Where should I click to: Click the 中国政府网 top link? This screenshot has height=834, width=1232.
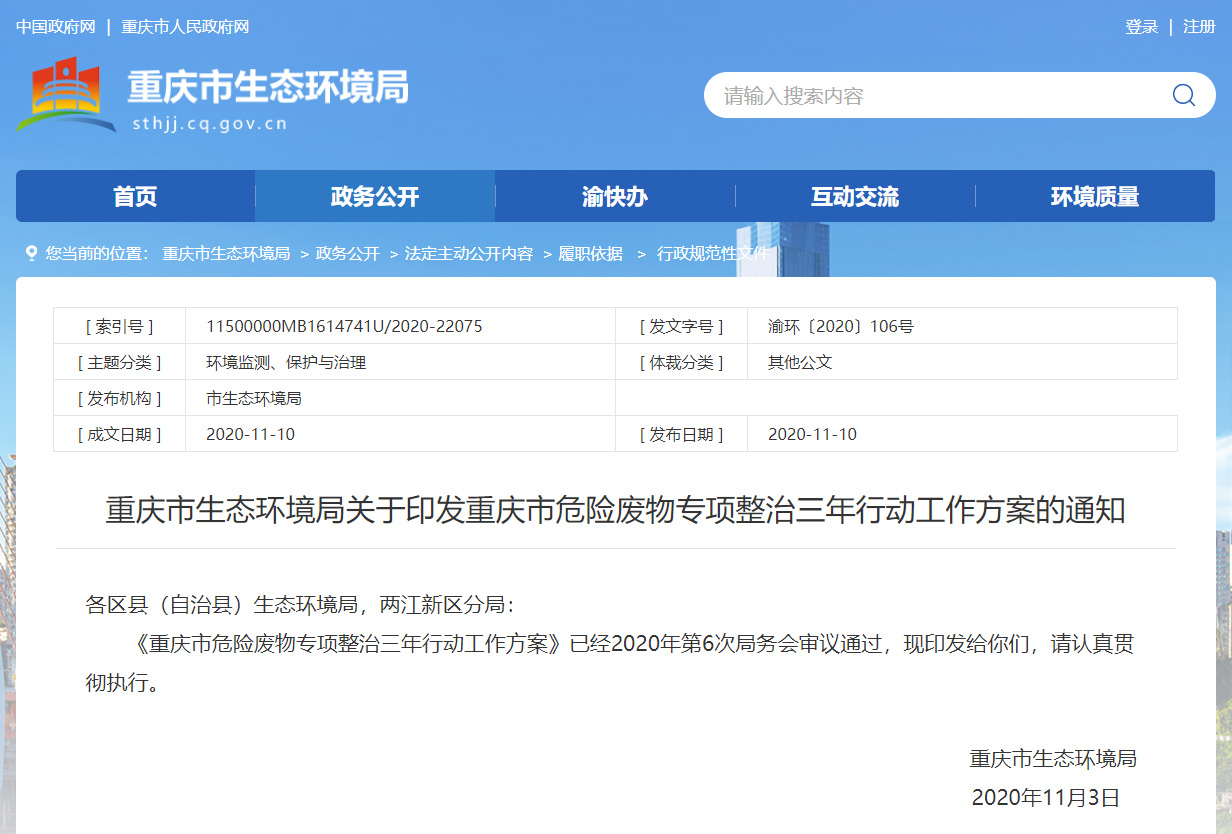[56, 27]
